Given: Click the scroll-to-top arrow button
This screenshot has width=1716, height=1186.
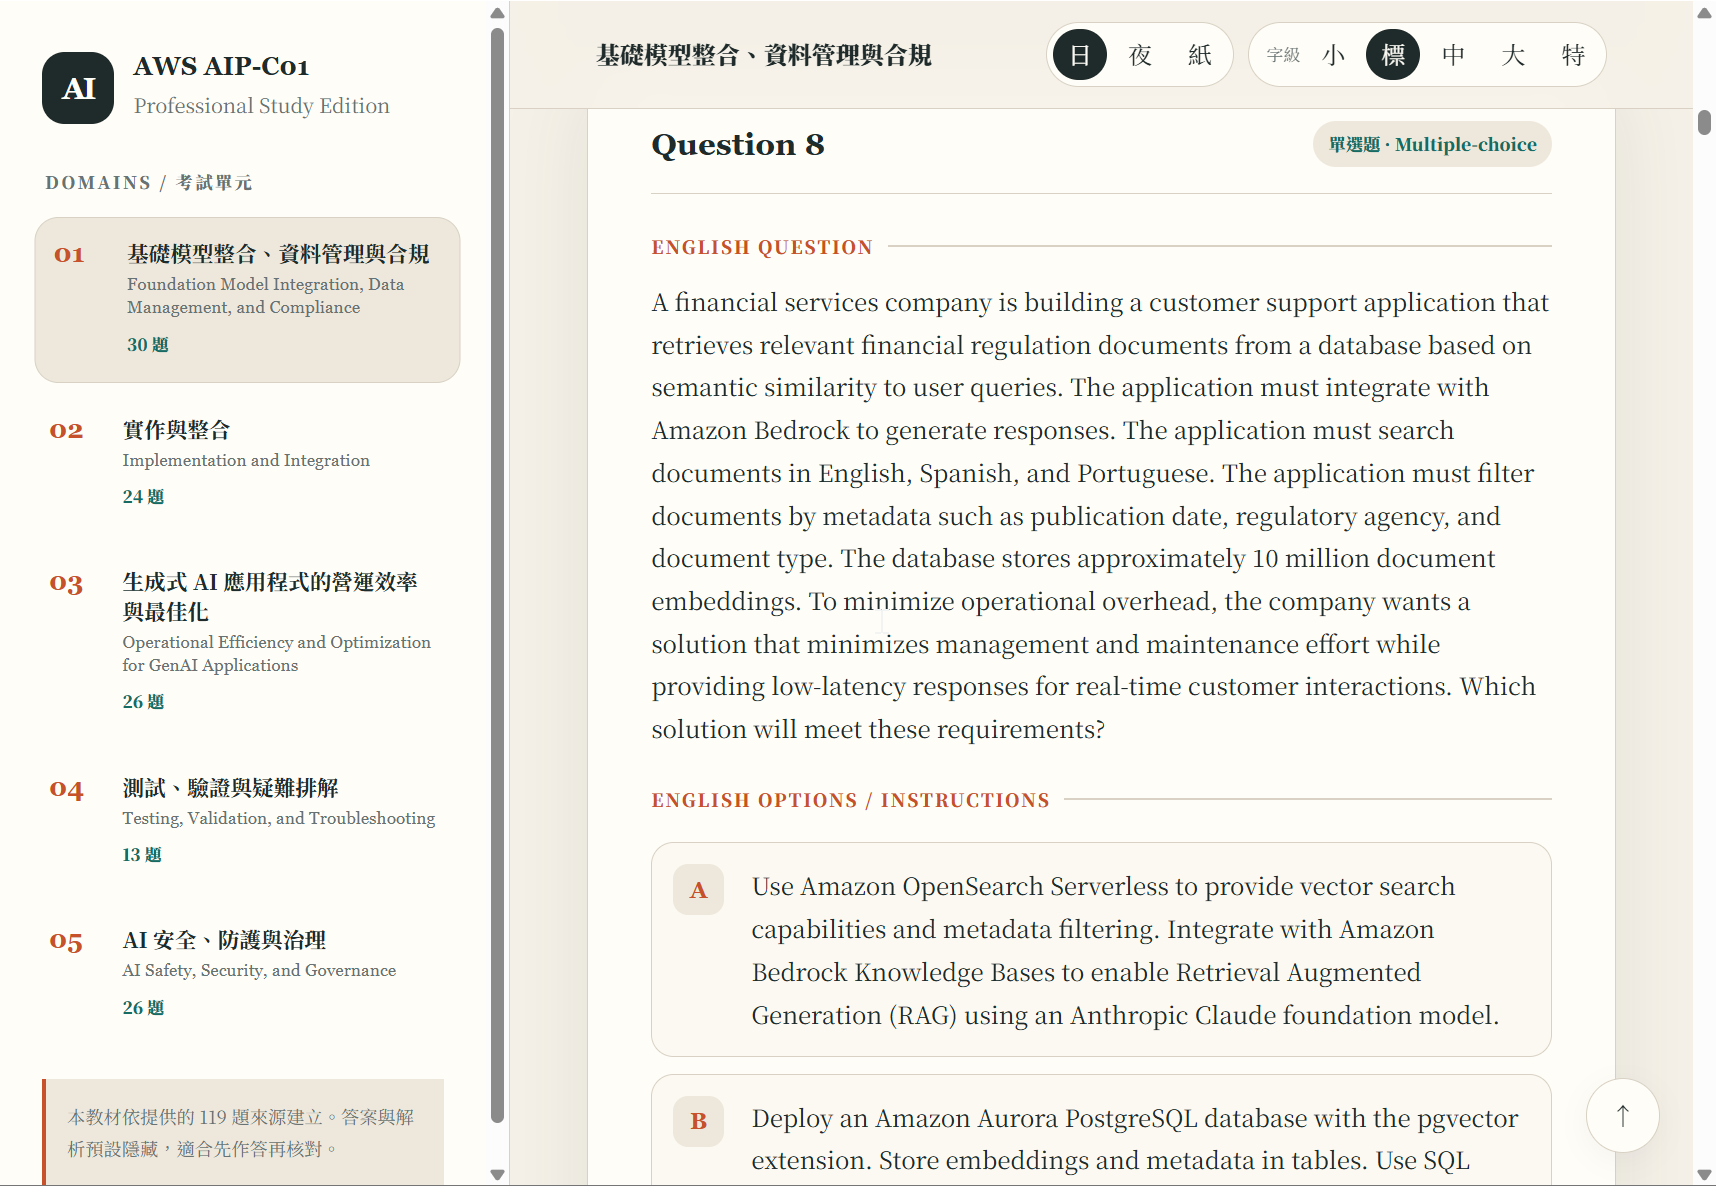Looking at the screenshot, I should tap(1622, 1115).
